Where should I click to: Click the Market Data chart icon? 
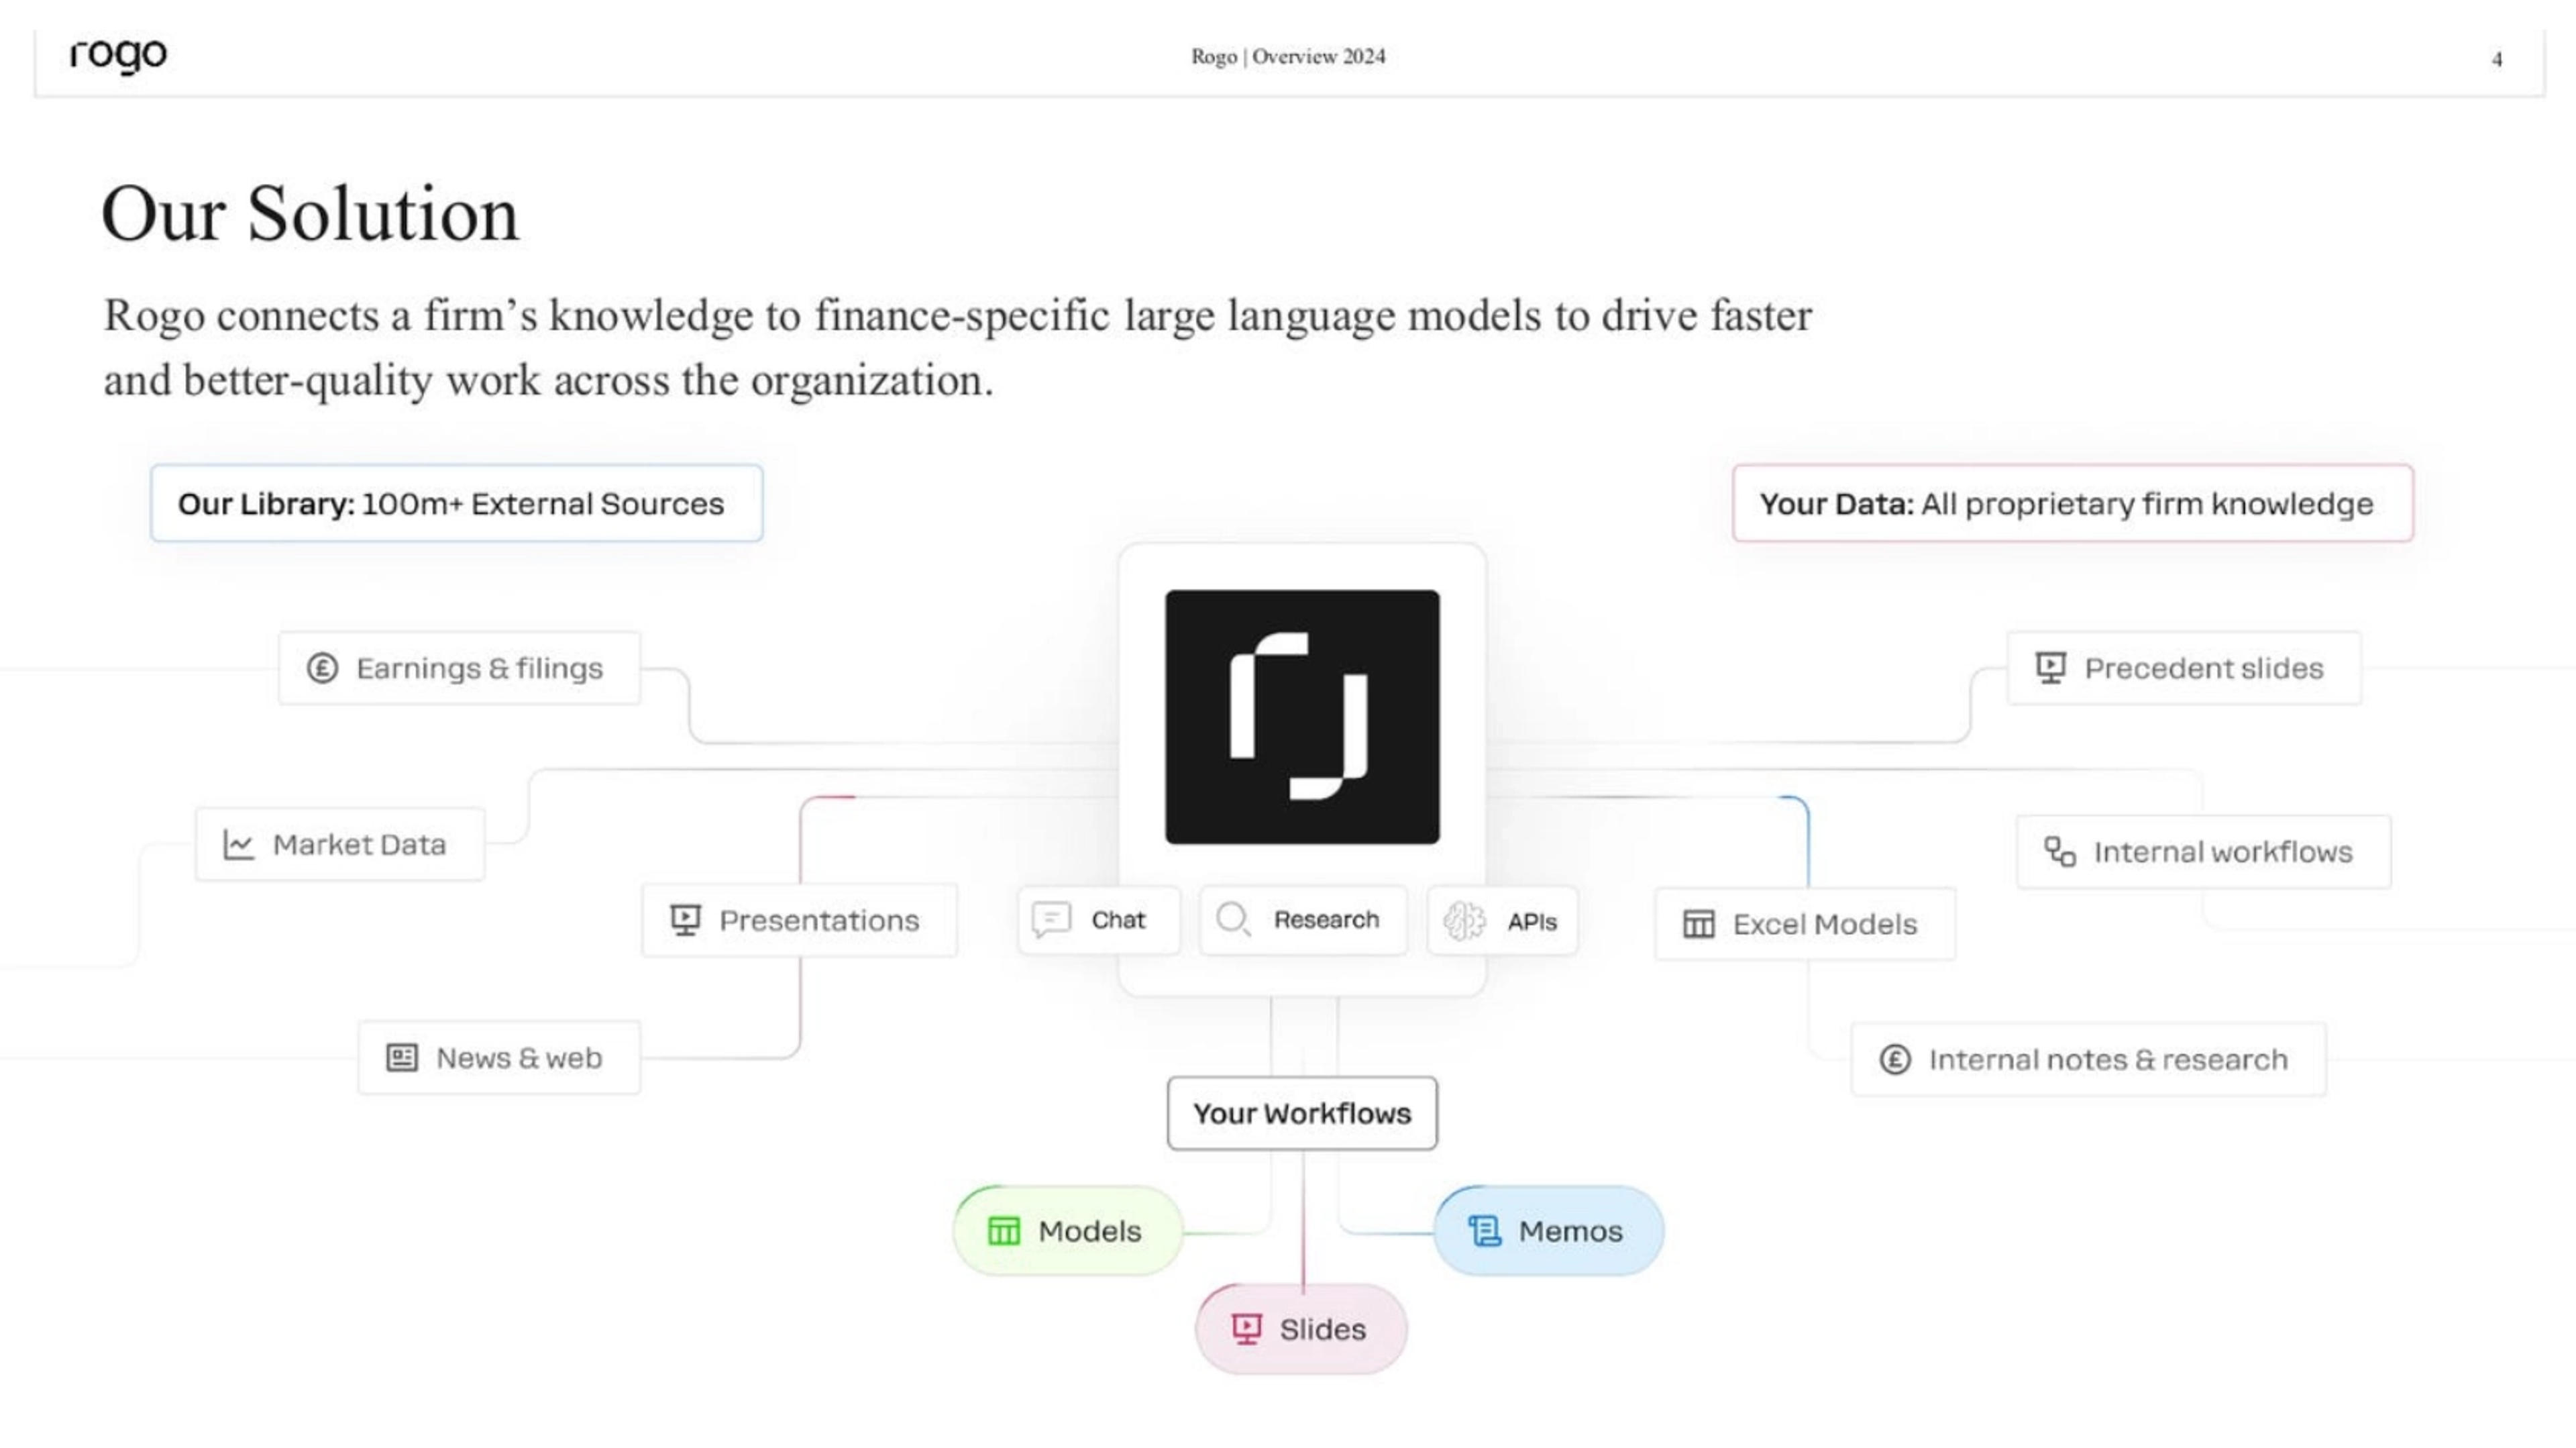[238, 845]
